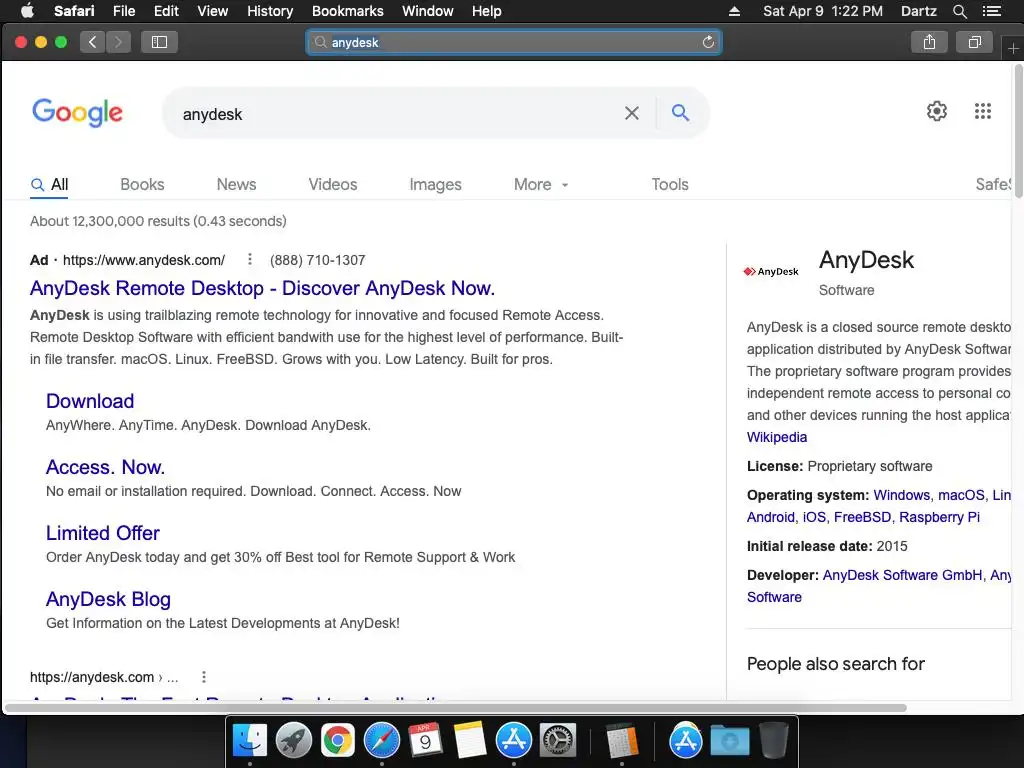The image size is (1024, 768).
Task: Click the Raspberry Pi link
Action: click(x=939, y=517)
